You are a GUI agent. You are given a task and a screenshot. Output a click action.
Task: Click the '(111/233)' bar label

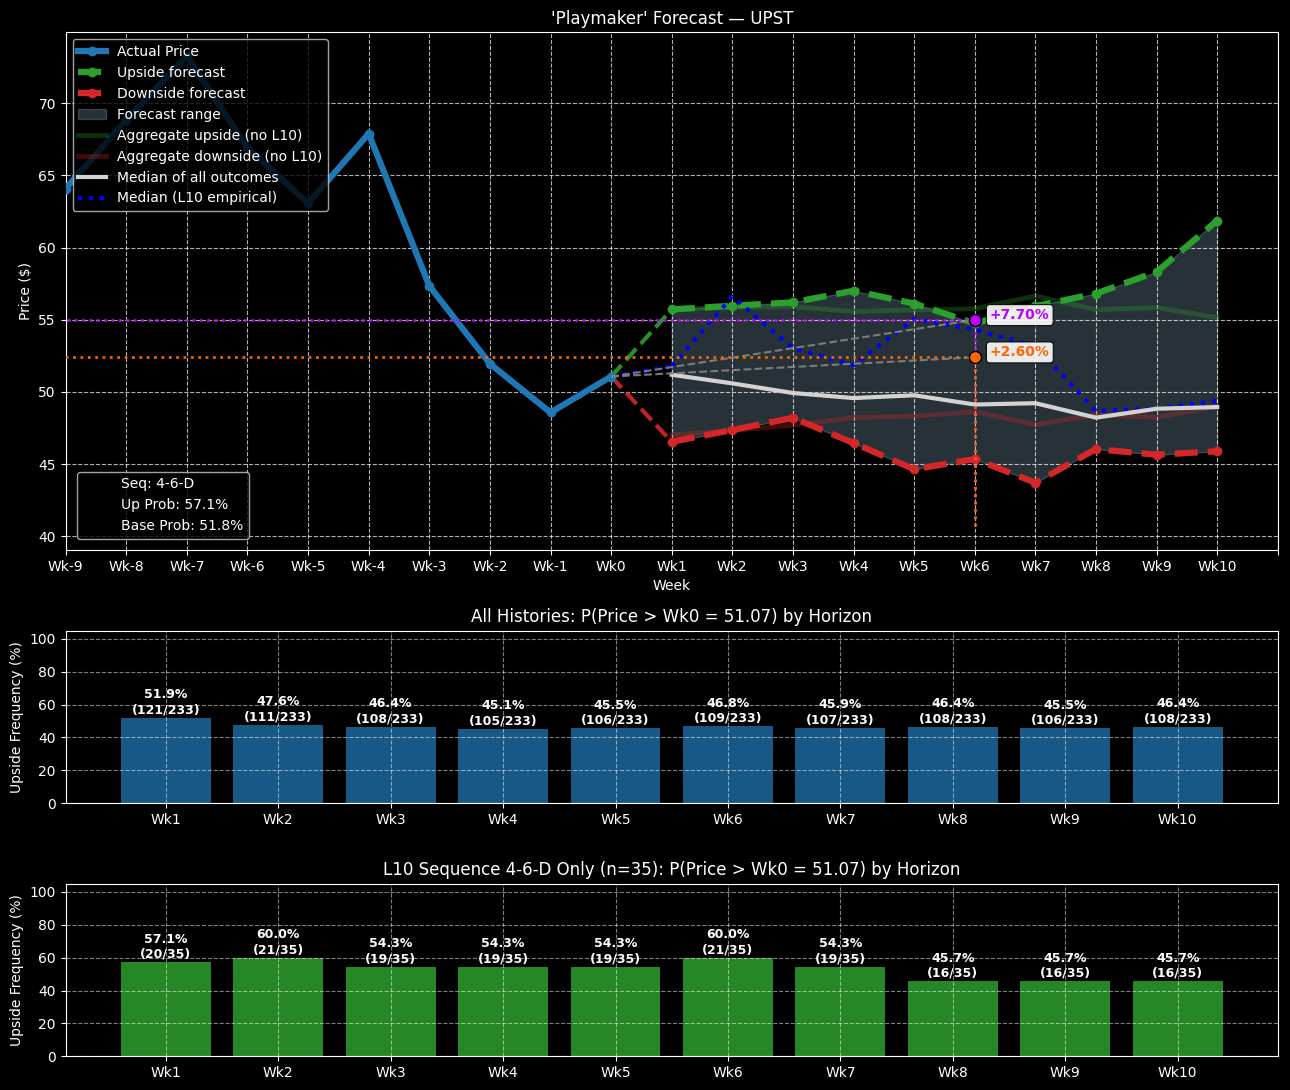coord(278,717)
